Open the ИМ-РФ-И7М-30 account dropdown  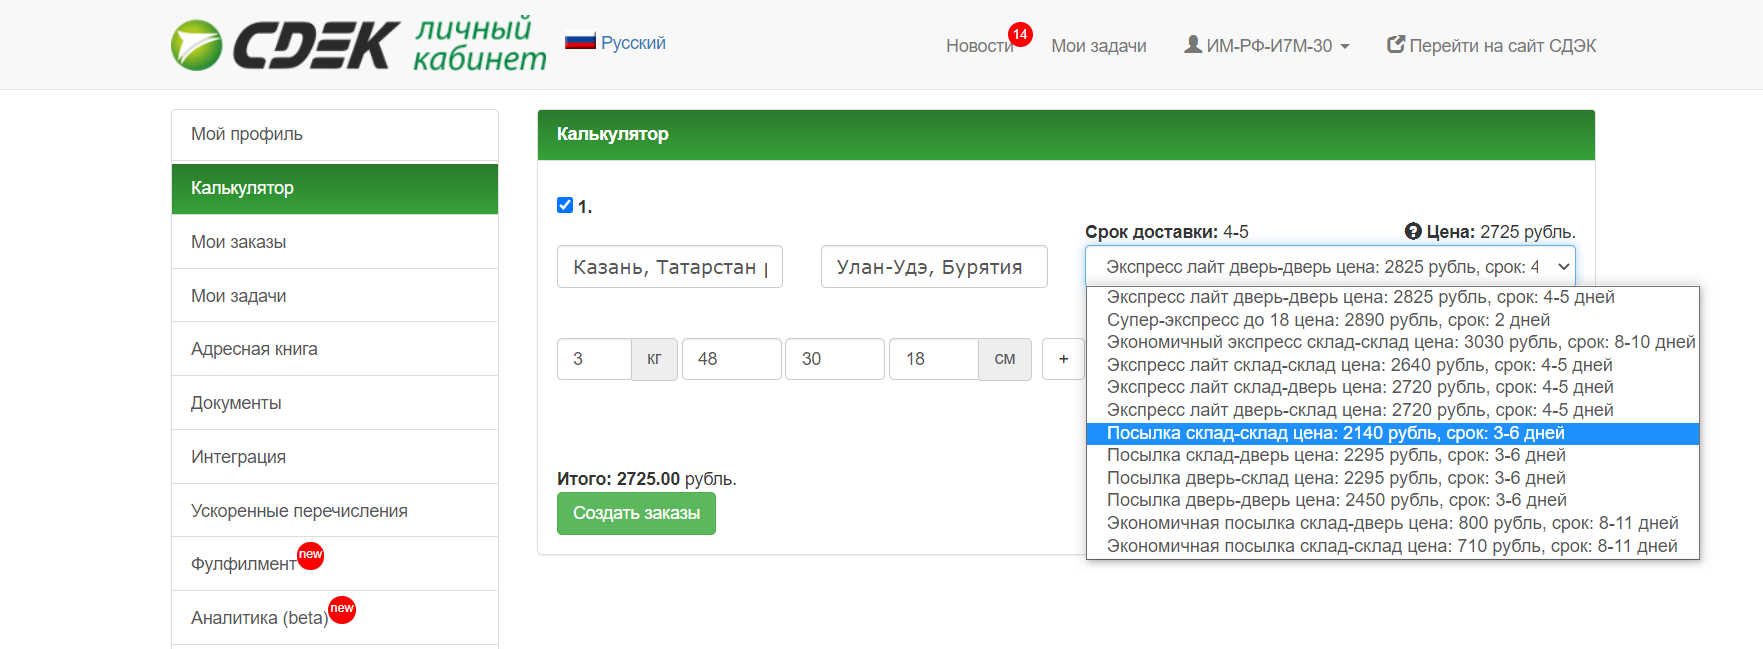(1267, 46)
